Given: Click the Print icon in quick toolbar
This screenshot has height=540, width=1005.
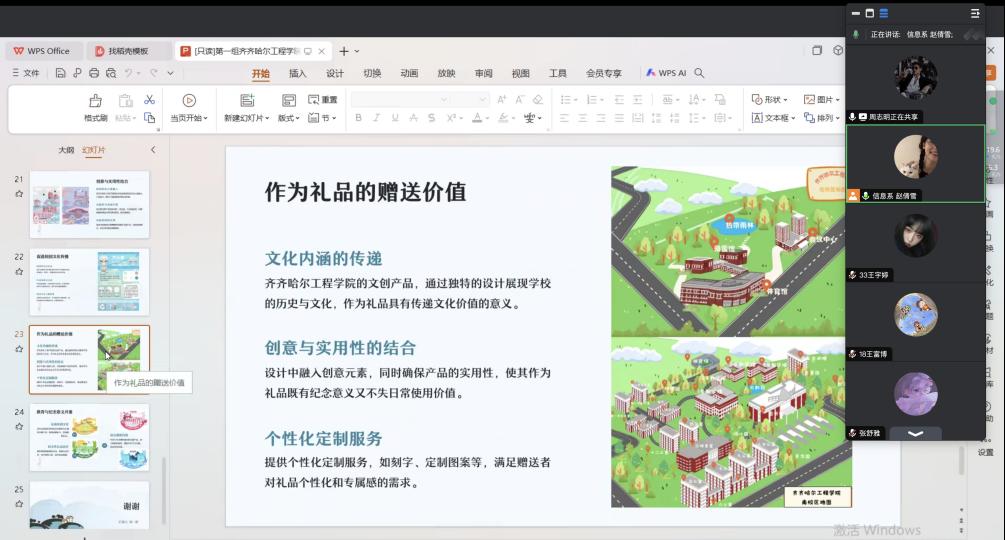Looking at the screenshot, I should [94, 73].
